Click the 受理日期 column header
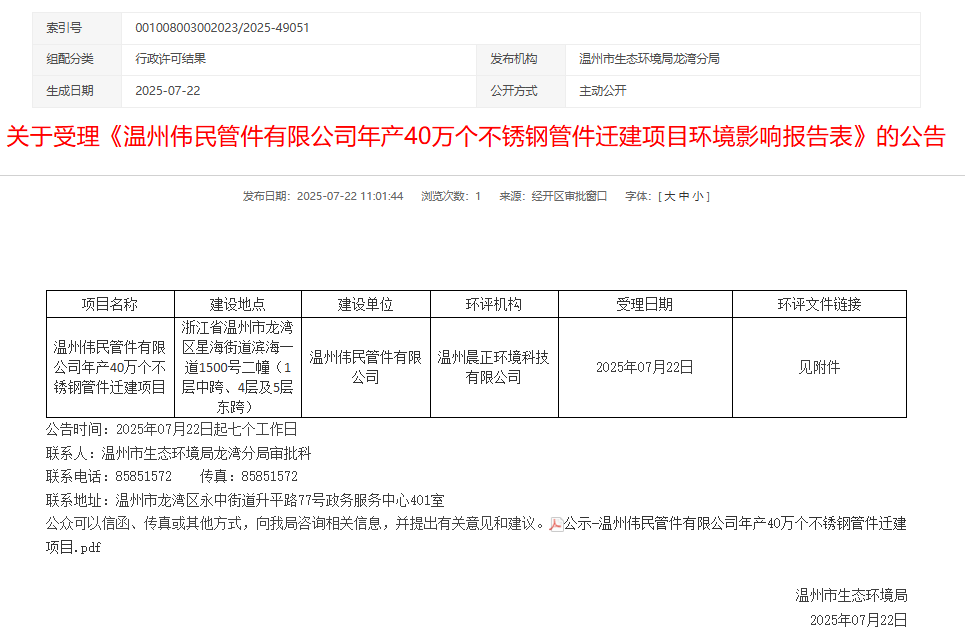The width and height of the screenshot is (965, 639). tap(645, 304)
